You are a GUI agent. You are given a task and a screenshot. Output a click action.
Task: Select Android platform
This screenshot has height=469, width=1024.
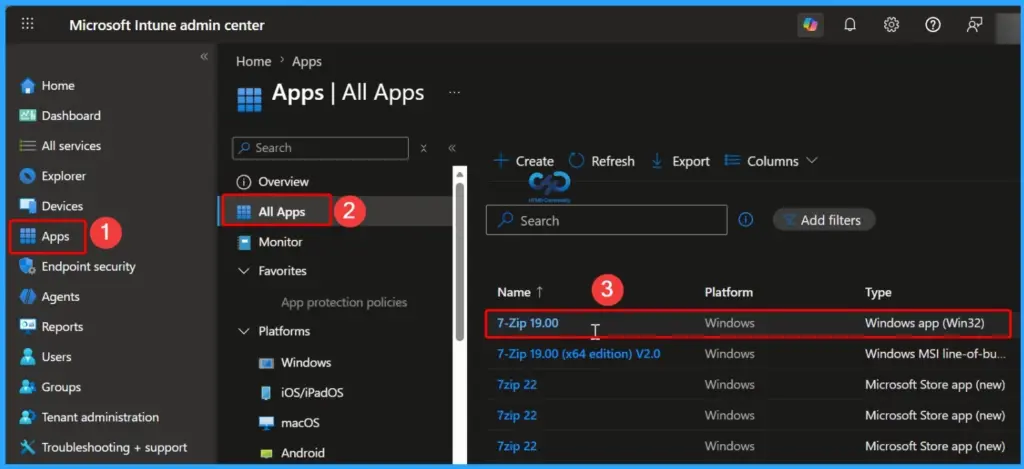pos(292,453)
